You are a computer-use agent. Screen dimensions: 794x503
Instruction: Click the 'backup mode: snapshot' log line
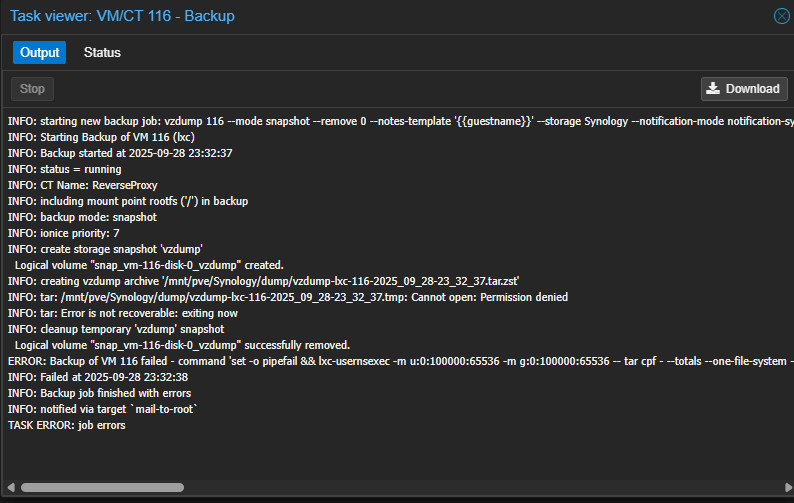coord(82,217)
